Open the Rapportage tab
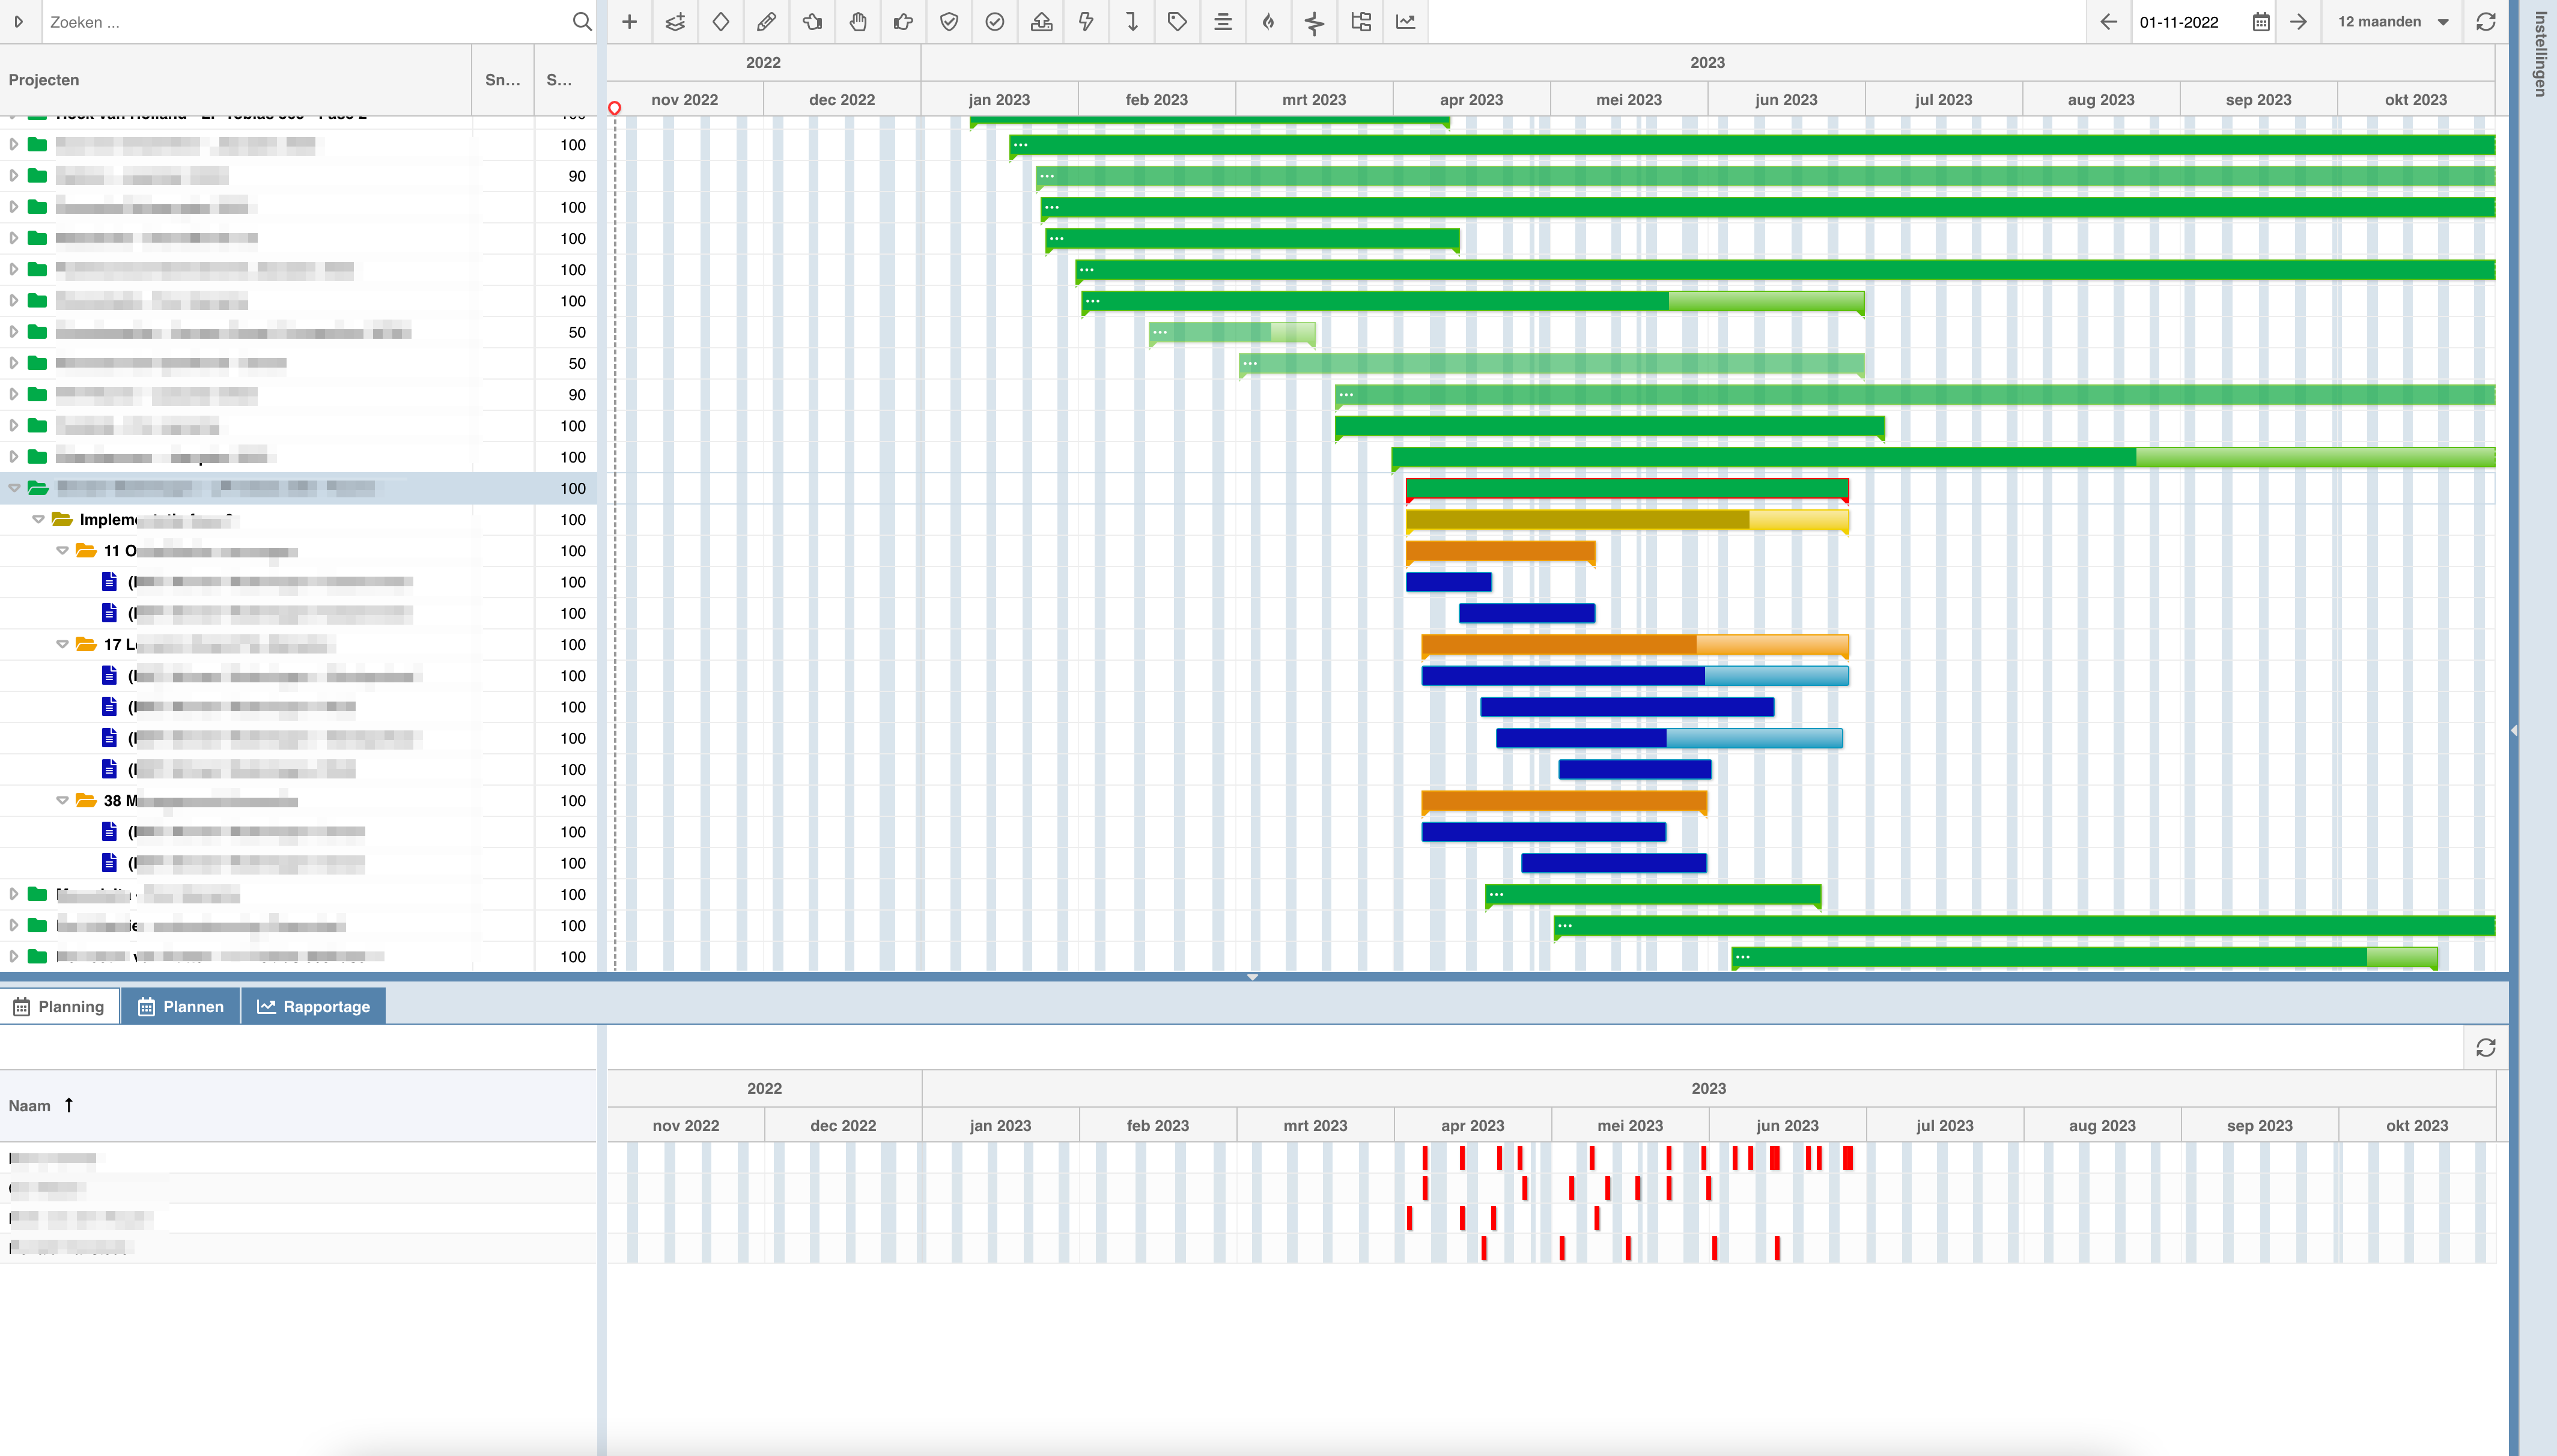This screenshot has width=2557, height=1456. click(314, 1006)
